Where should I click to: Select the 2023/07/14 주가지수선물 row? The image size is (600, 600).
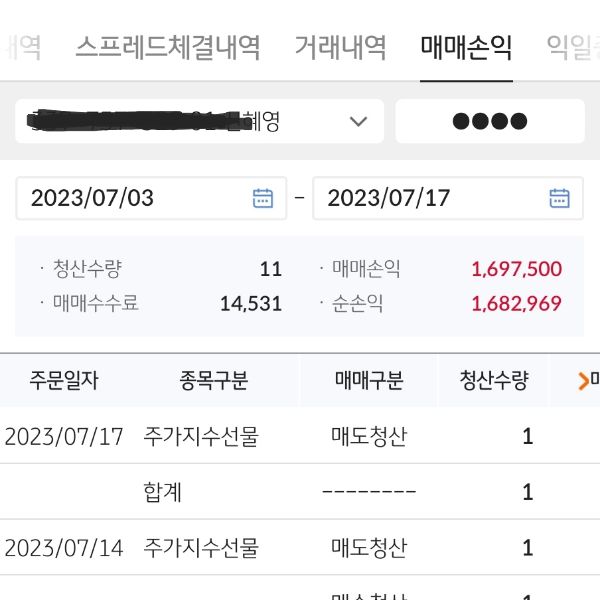(x=280, y=548)
